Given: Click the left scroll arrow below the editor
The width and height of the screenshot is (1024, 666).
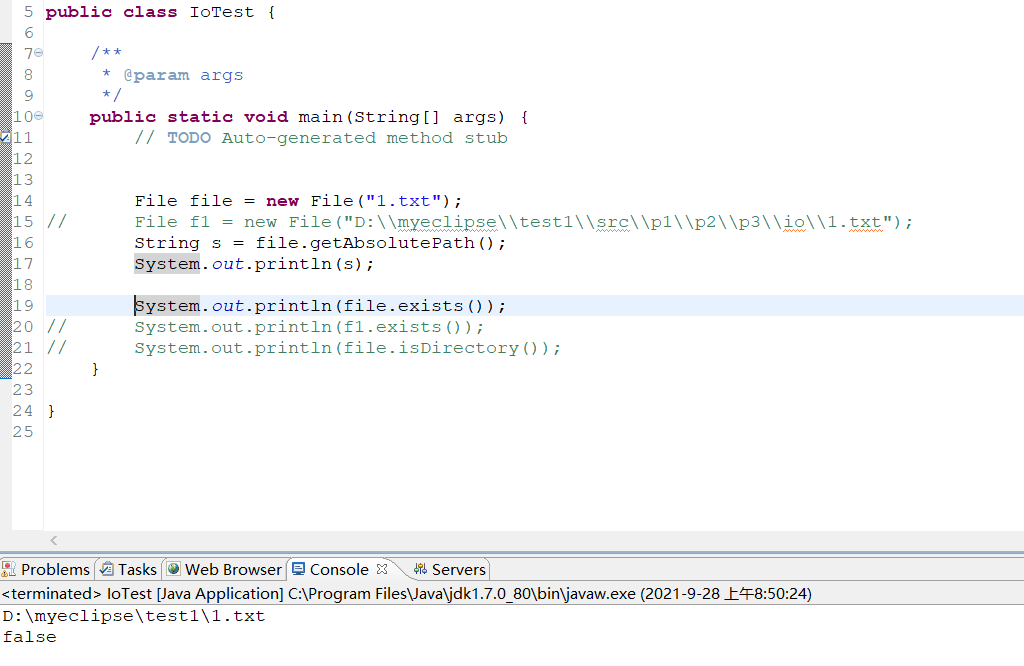Looking at the screenshot, I should [x=54, y=540].
